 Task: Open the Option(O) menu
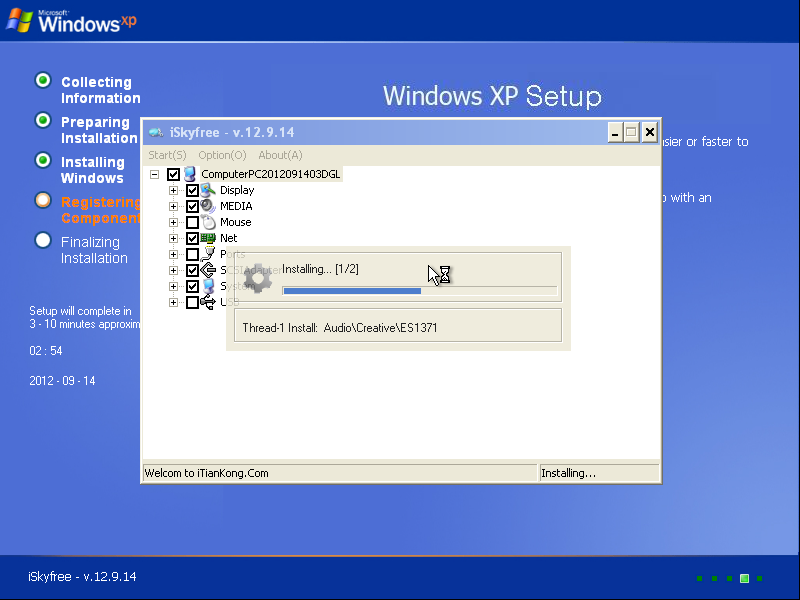click(x=222, y=155)
